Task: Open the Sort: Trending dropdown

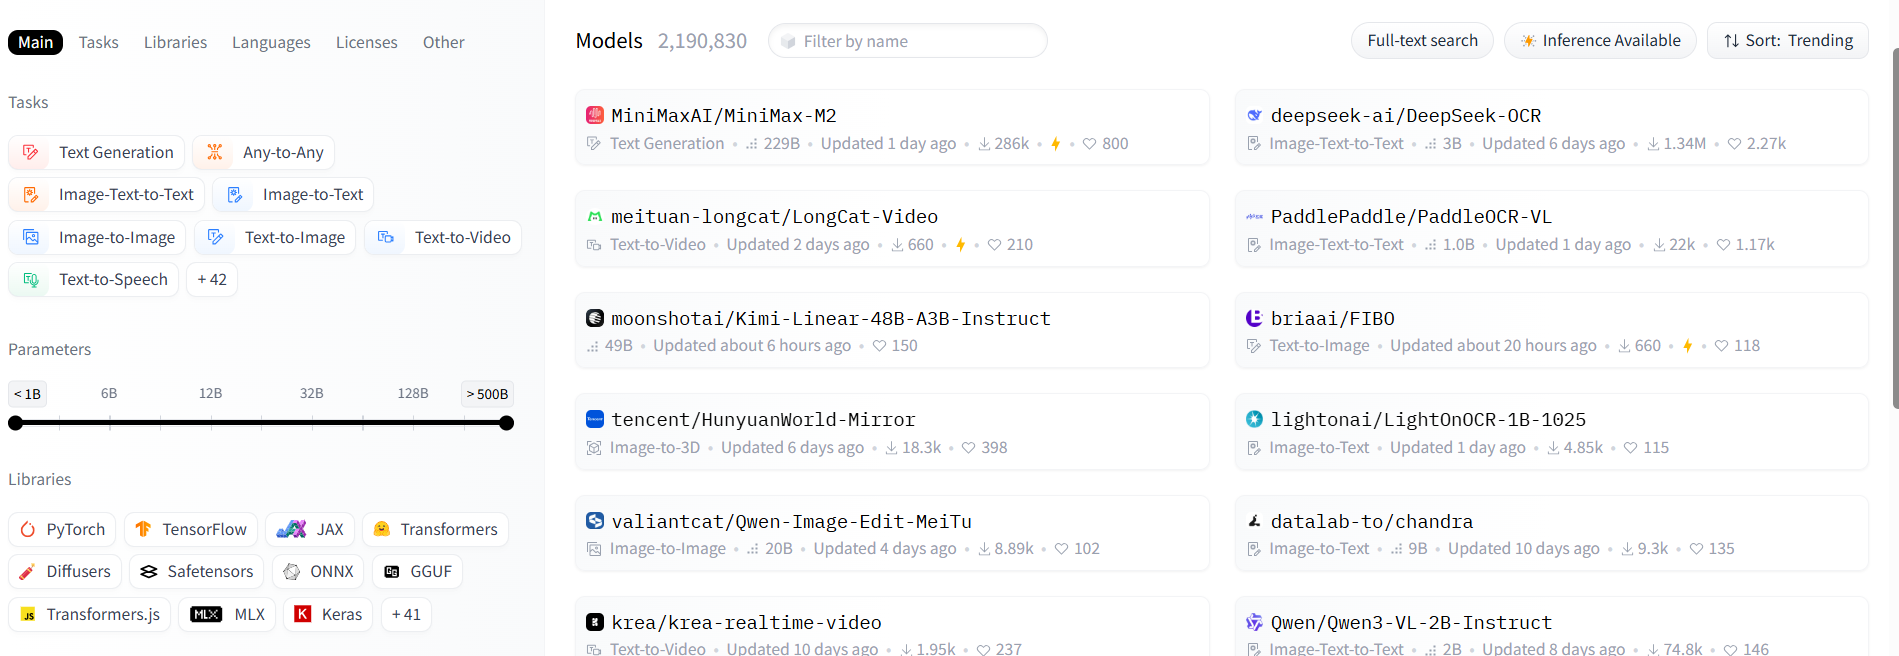Action: click(1788, 41)
